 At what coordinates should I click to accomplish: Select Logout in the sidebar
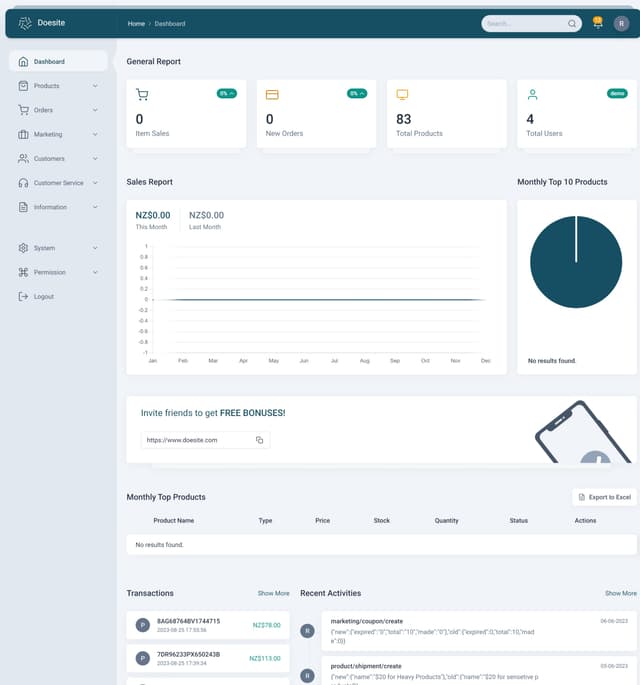43,297
